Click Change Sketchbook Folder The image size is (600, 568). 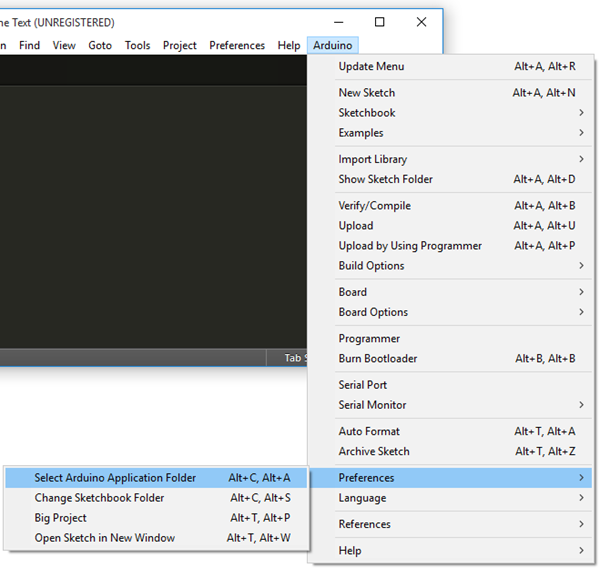100,498
